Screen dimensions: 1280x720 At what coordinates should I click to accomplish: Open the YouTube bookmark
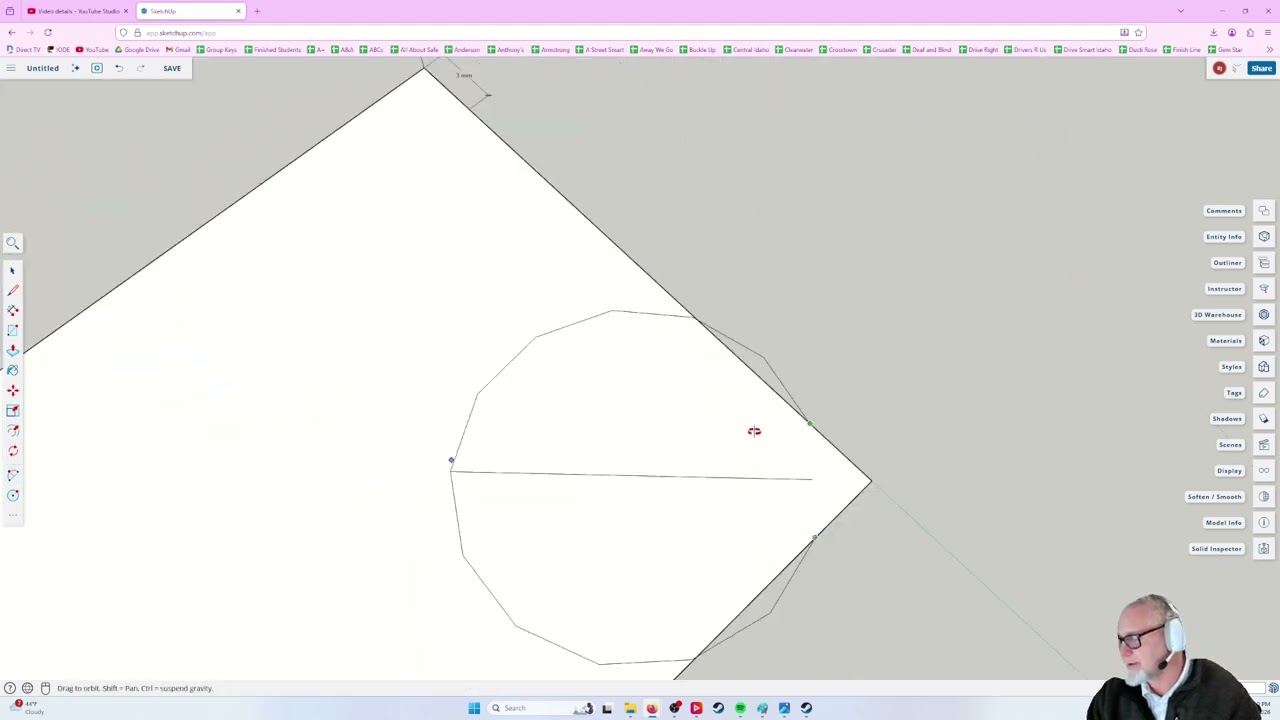pyautogui.click(x=92, y=50)
